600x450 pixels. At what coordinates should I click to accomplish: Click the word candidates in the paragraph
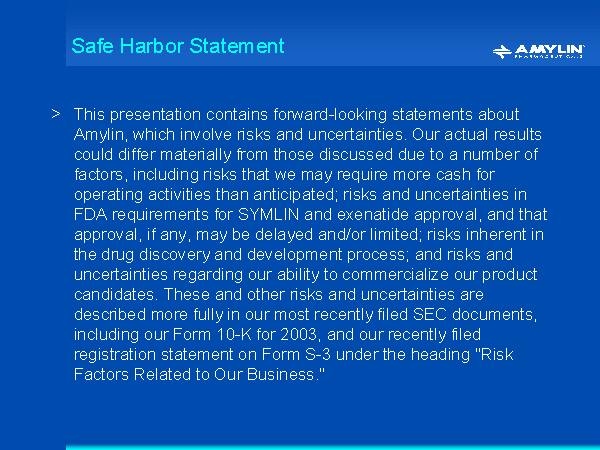click(116, 294)
